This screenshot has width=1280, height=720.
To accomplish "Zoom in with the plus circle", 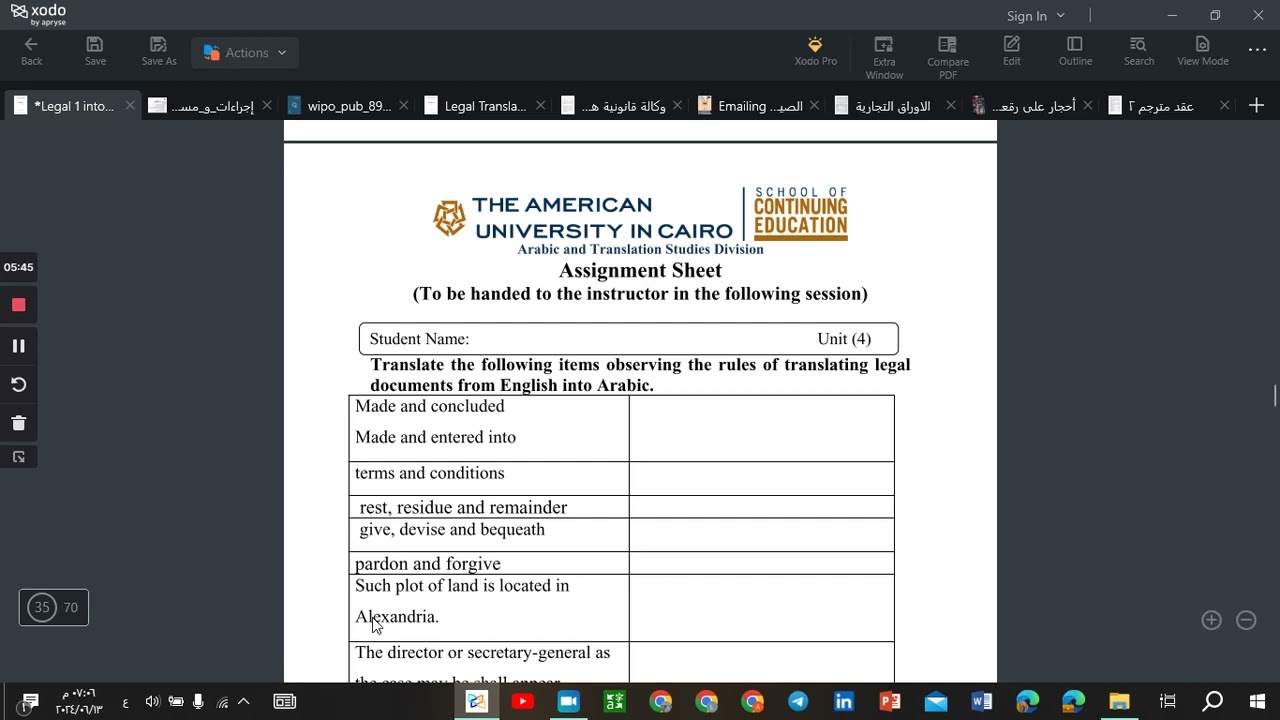I will click(1211, 620).
